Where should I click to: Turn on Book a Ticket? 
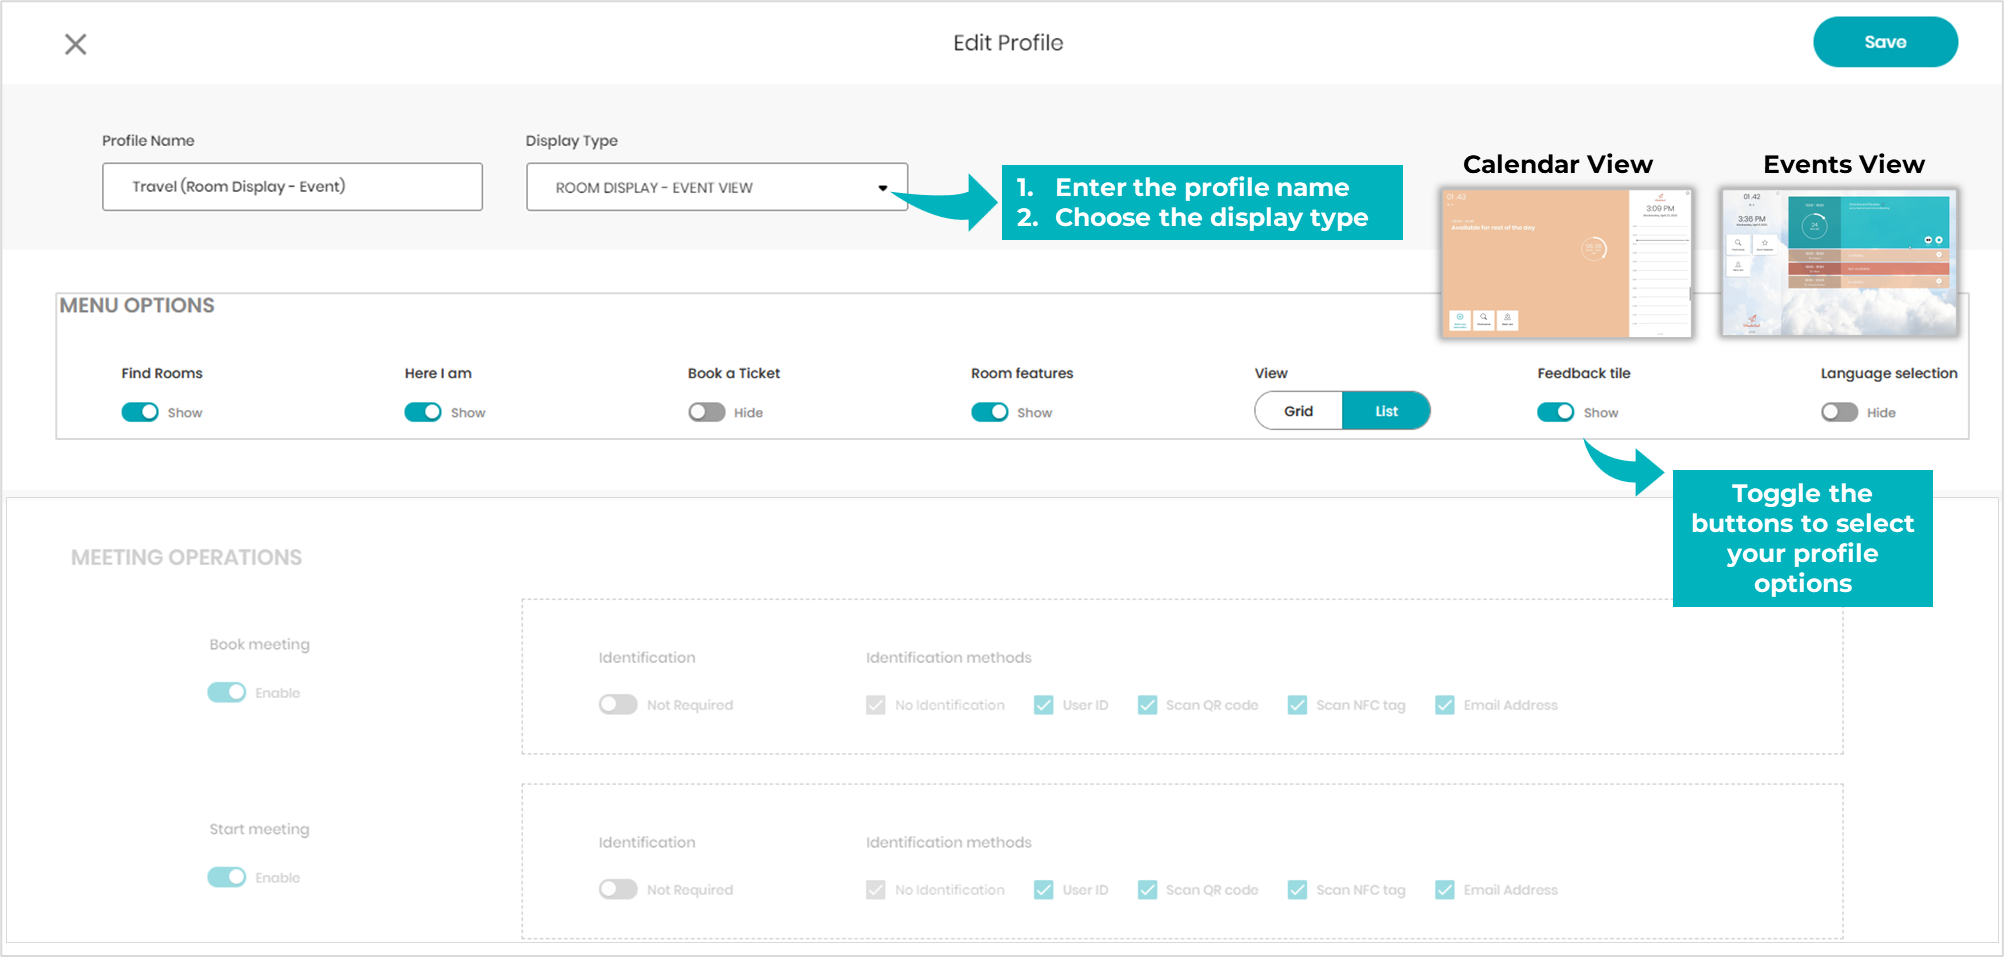706,412
